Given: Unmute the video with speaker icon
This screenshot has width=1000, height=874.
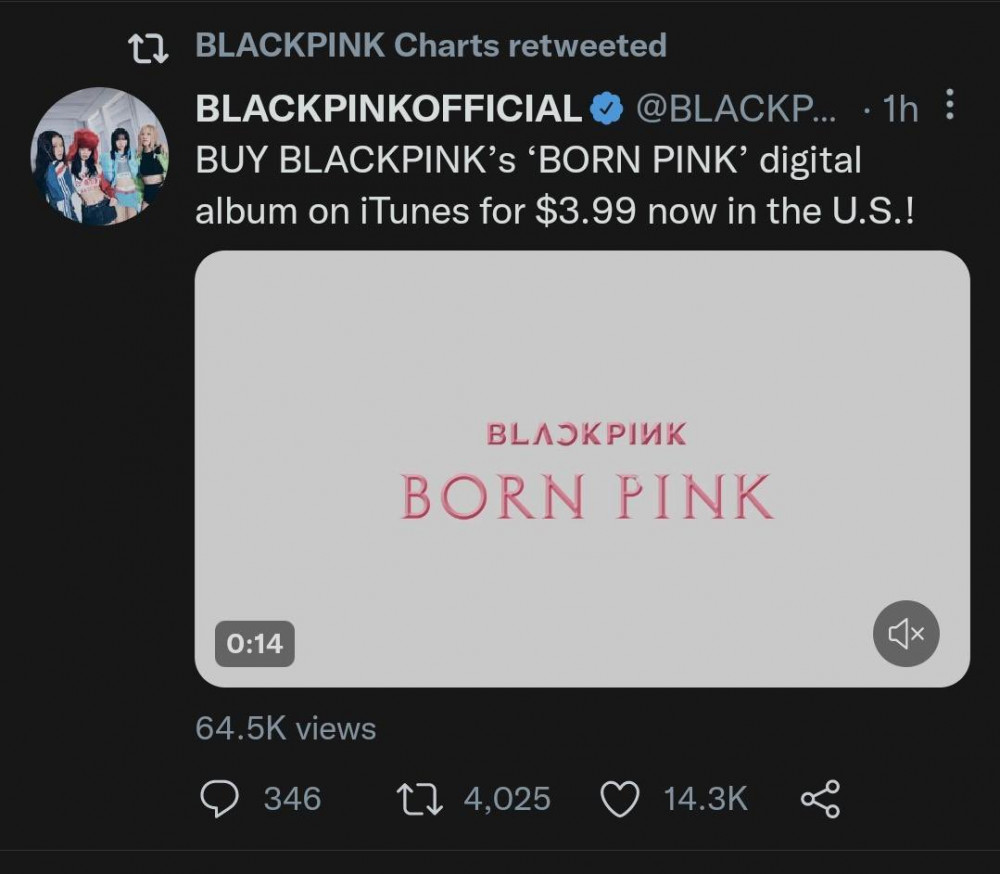Looking at the screenshot, I should point(906,633).
